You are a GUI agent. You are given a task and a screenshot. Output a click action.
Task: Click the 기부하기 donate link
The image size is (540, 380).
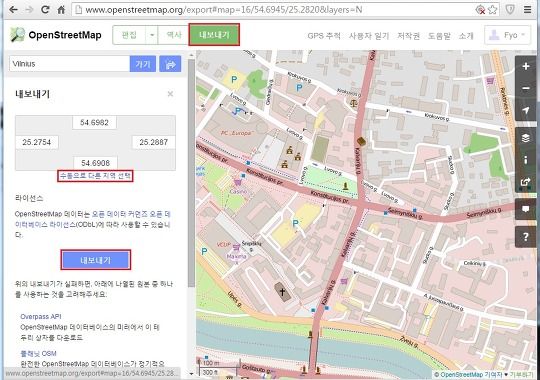pyautogui.click(x=521, y=374)
